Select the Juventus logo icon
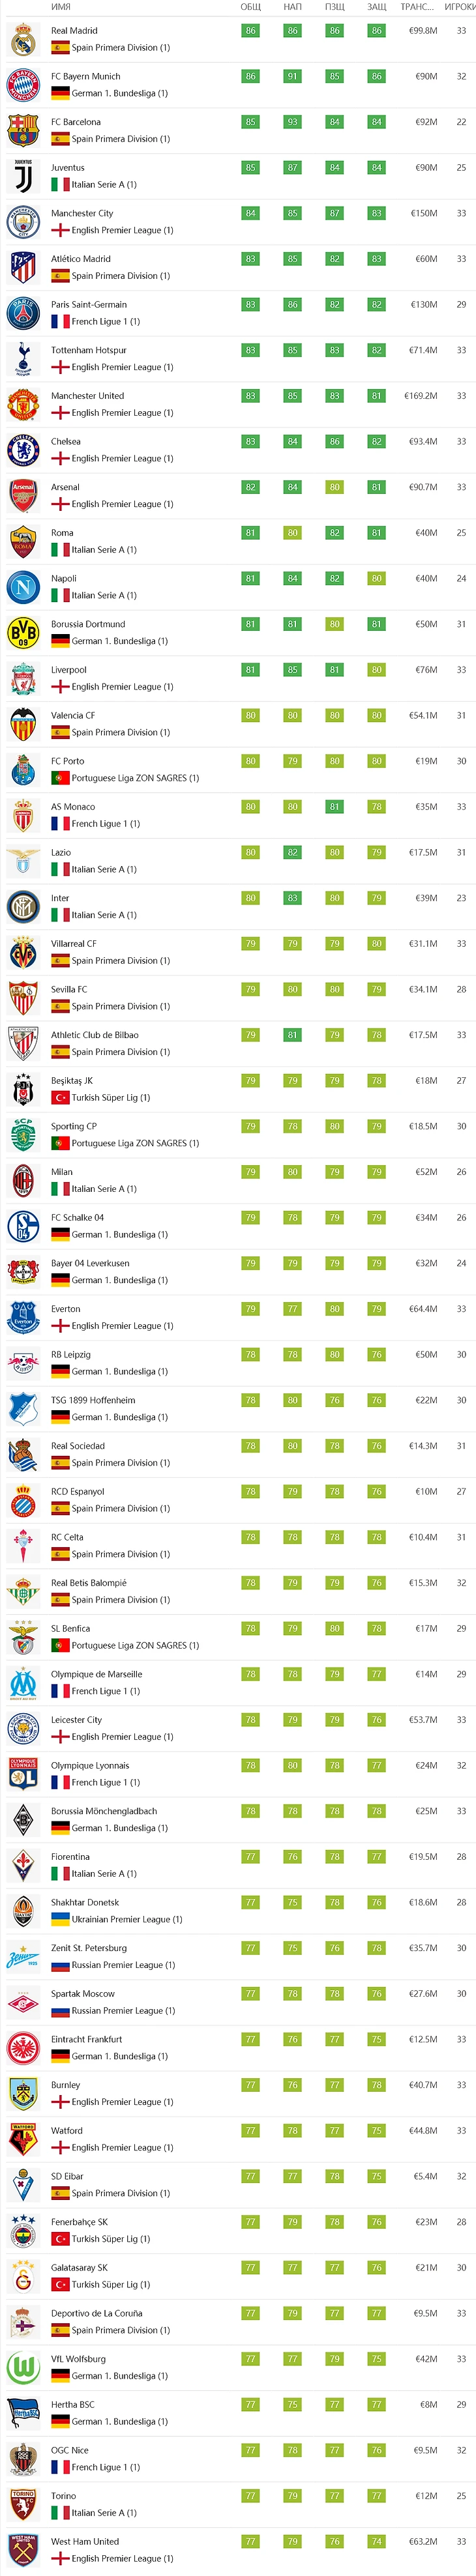Screen dimensions: 476x2576 point(23,176)
